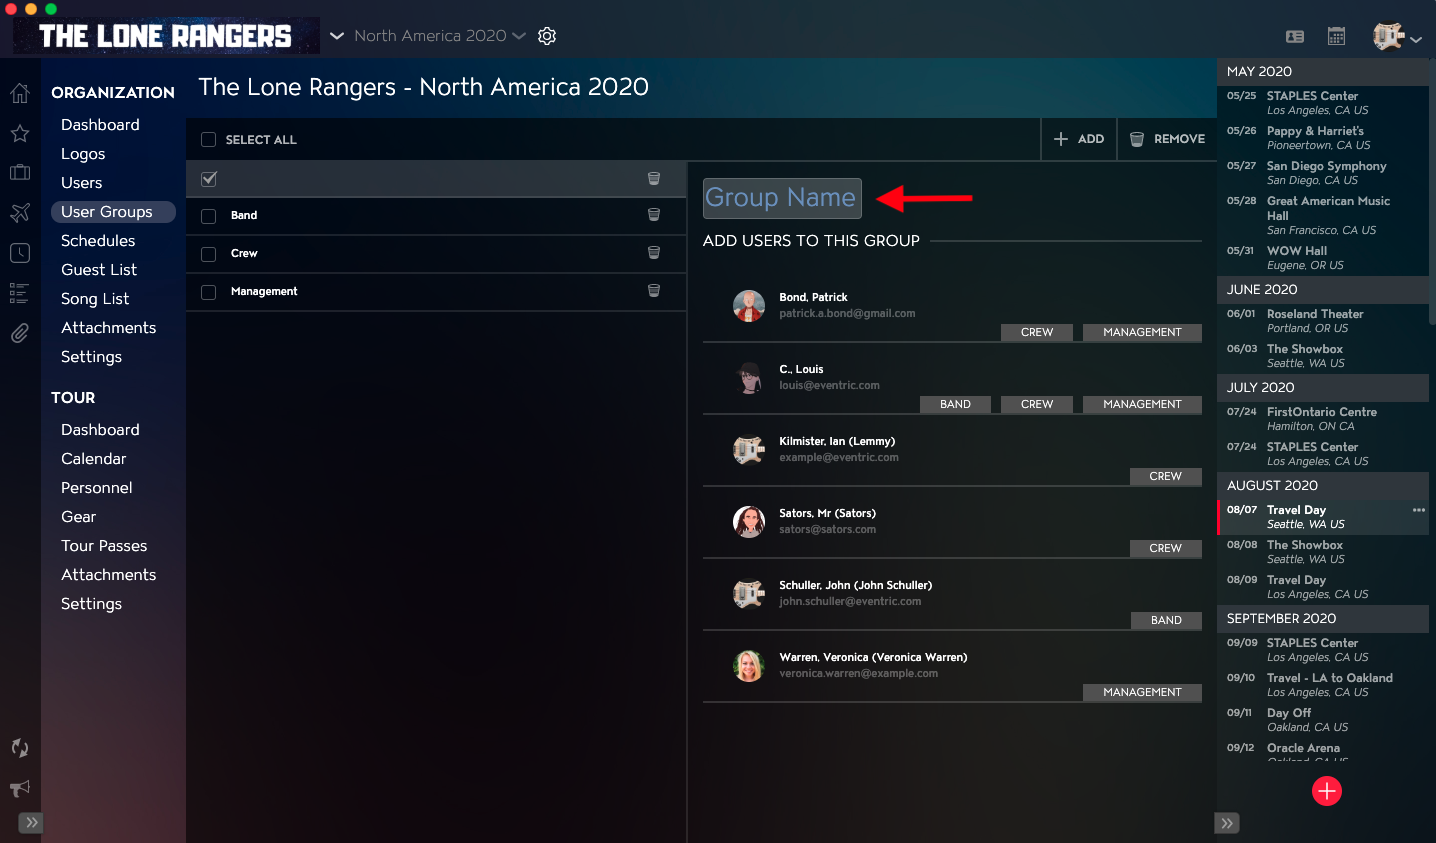Open Guest List menu item

pos(99,270)
